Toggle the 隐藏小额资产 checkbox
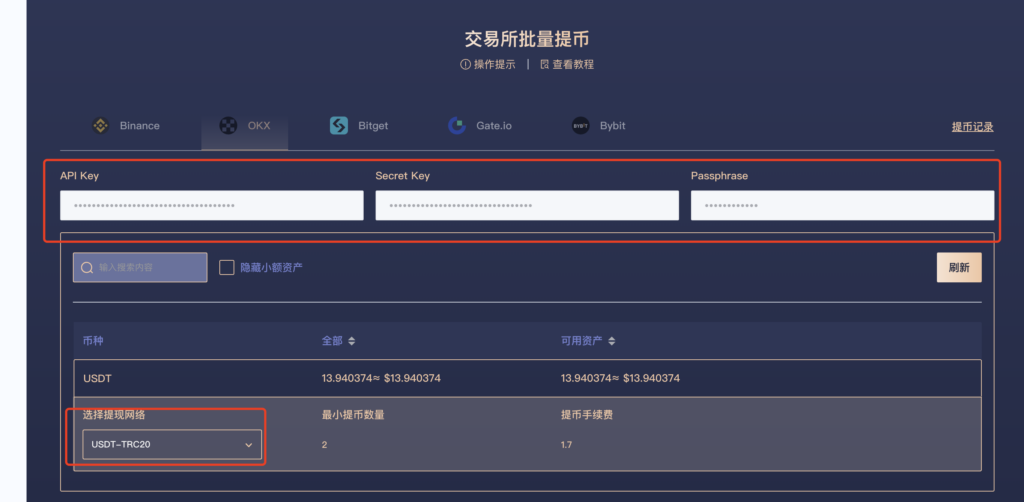This screenshot has height=502, width=1024. point(227,268)
